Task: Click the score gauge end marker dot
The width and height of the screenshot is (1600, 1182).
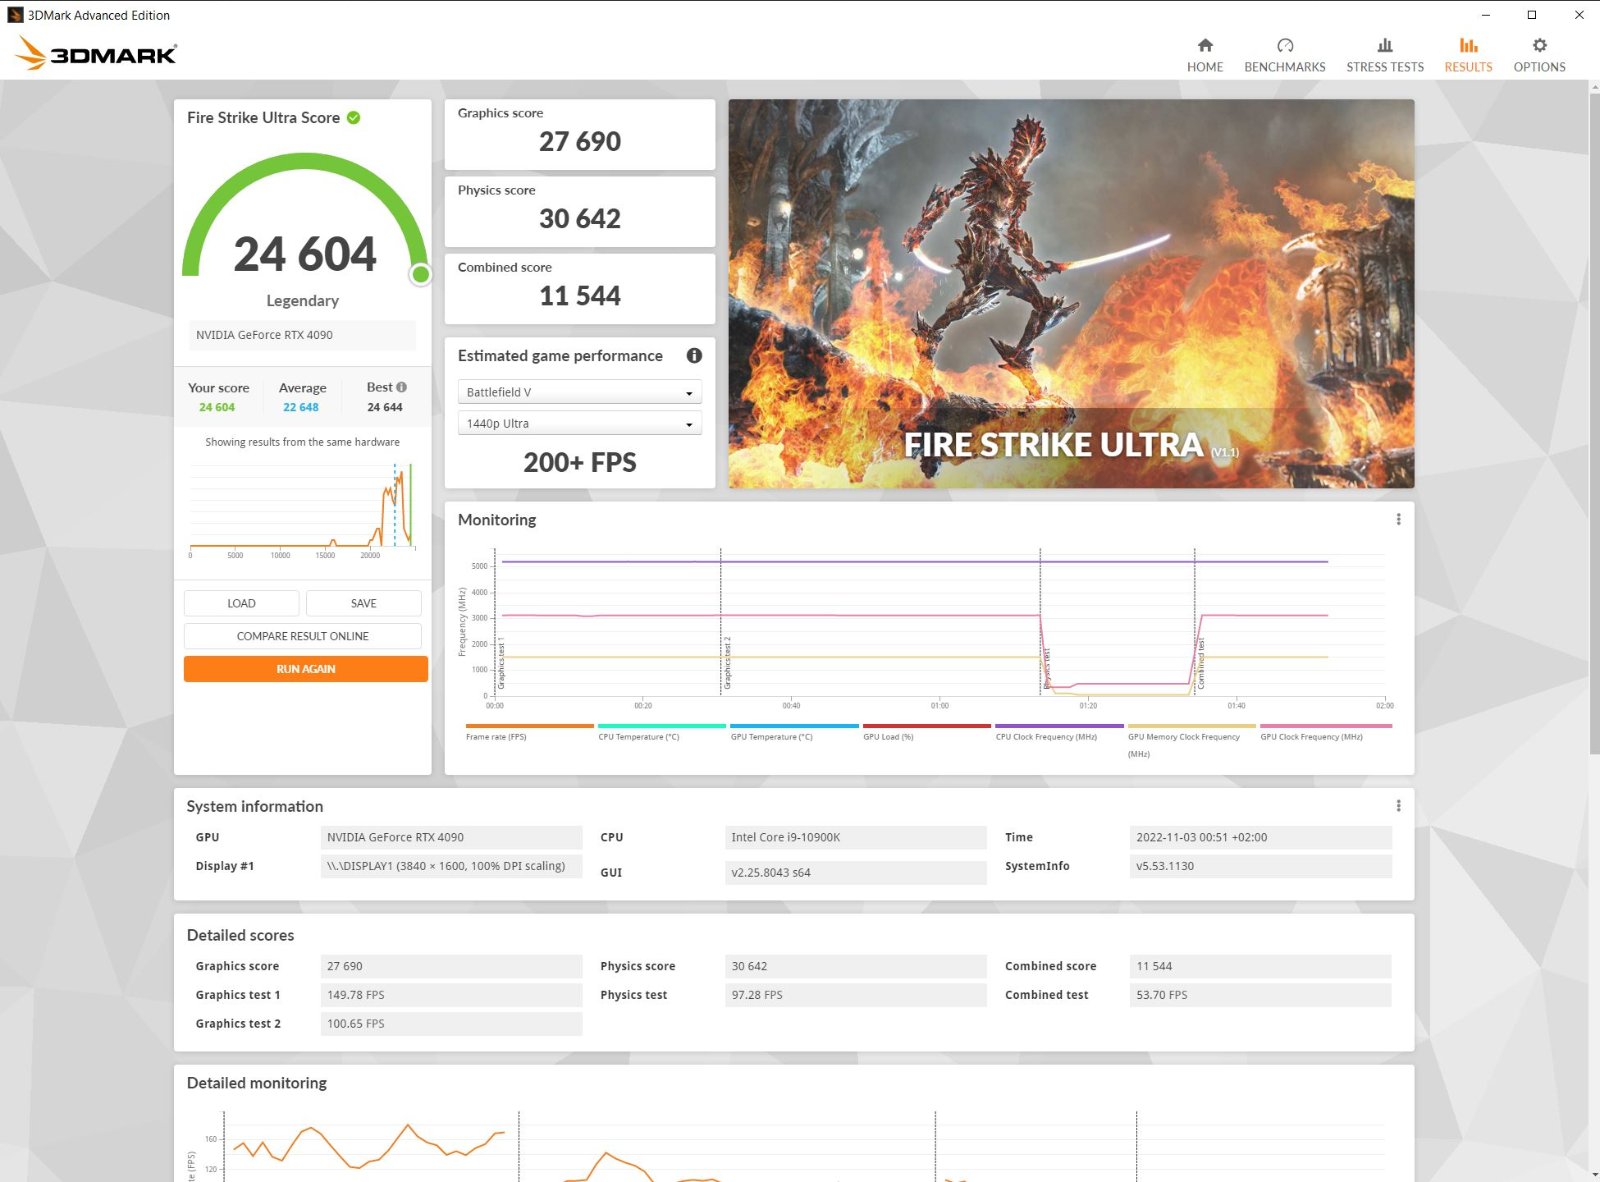Action: coord(421,274)
